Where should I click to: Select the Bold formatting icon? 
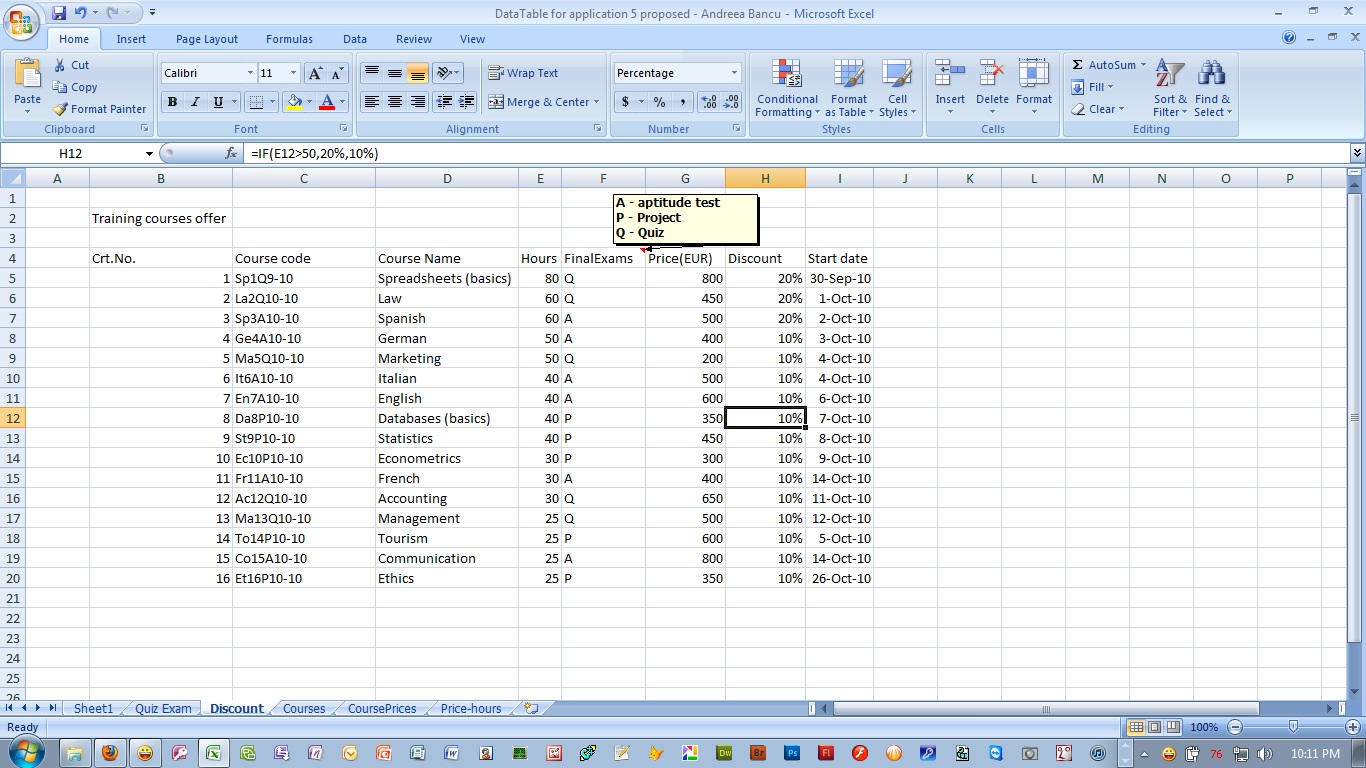pyautogui.click(x=170, y=102)
